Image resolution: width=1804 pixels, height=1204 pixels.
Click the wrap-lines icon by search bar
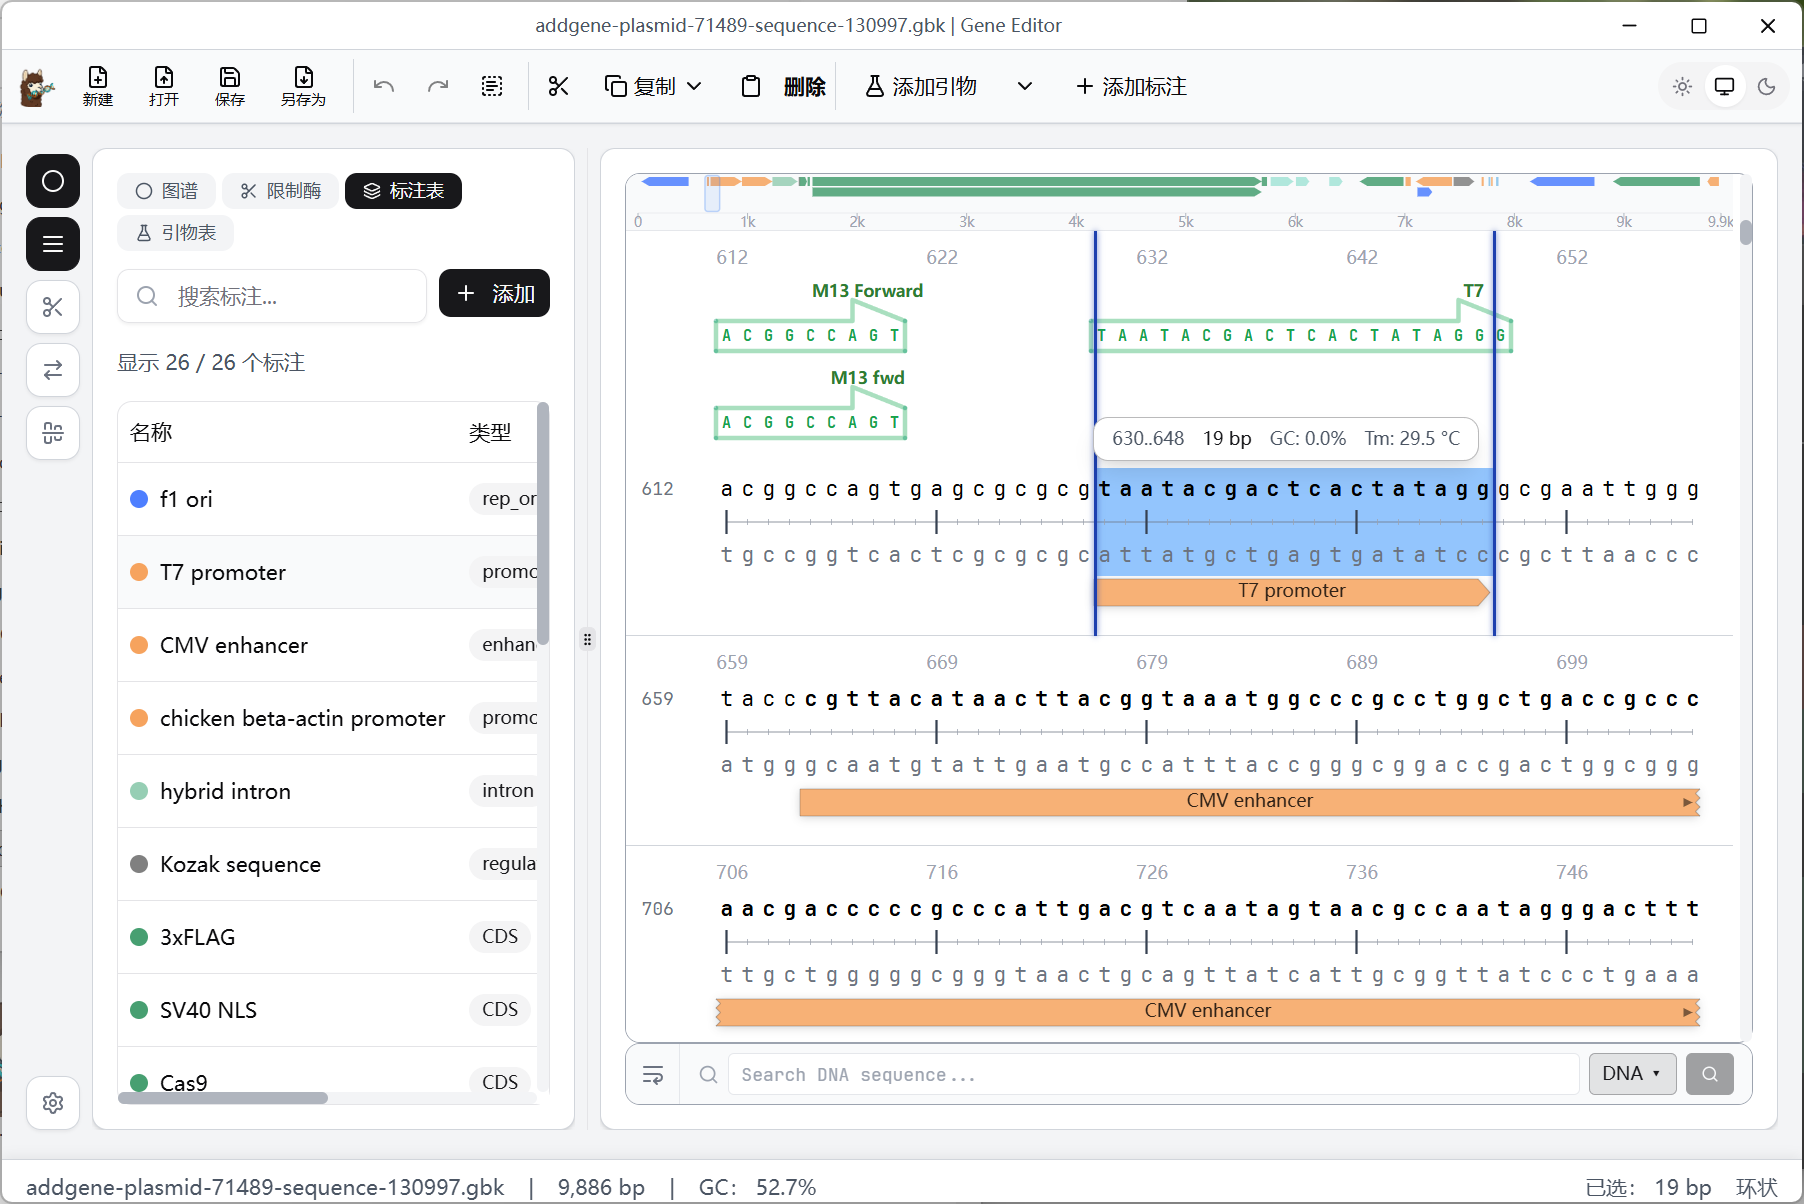coord(653,1075)
